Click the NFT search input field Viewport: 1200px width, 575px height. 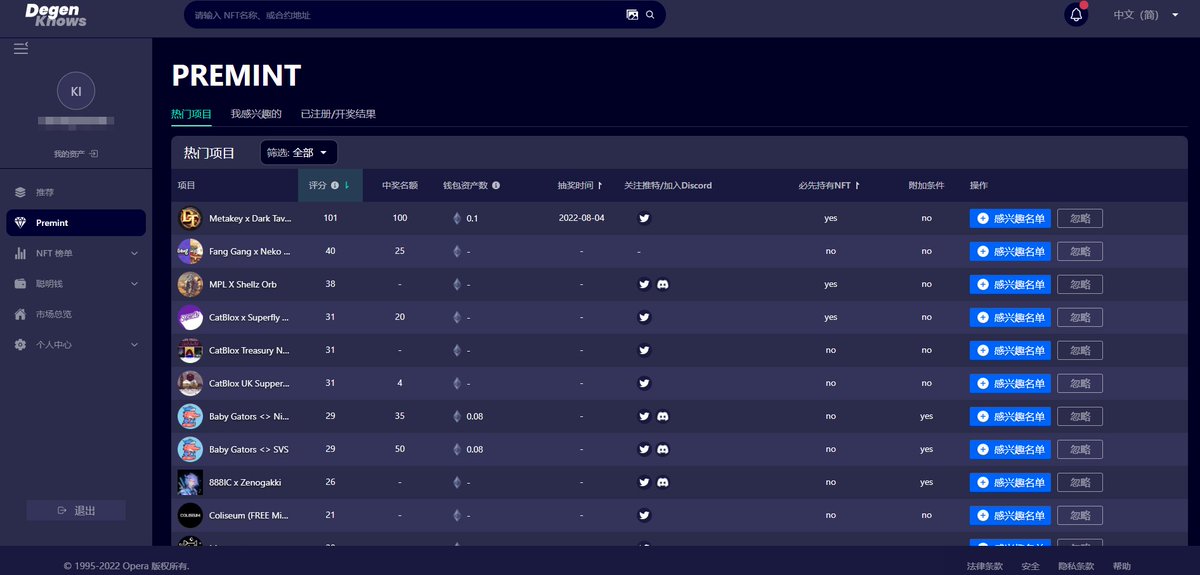[405, 15]
